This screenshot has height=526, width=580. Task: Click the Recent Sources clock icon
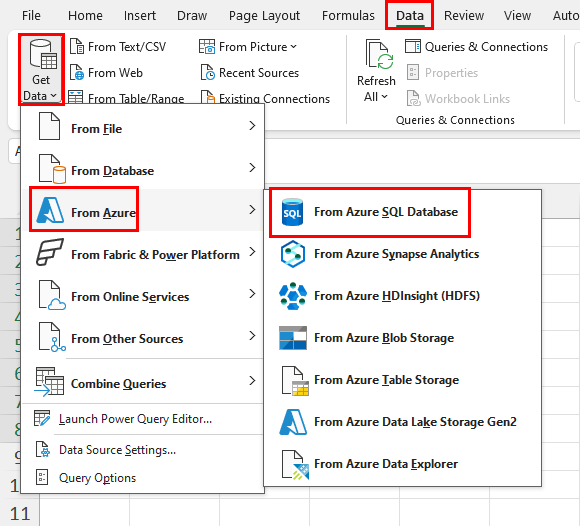click(207, 73)
